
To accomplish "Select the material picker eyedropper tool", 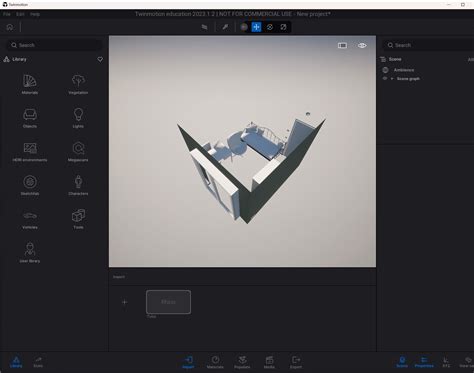I will 225,27.
